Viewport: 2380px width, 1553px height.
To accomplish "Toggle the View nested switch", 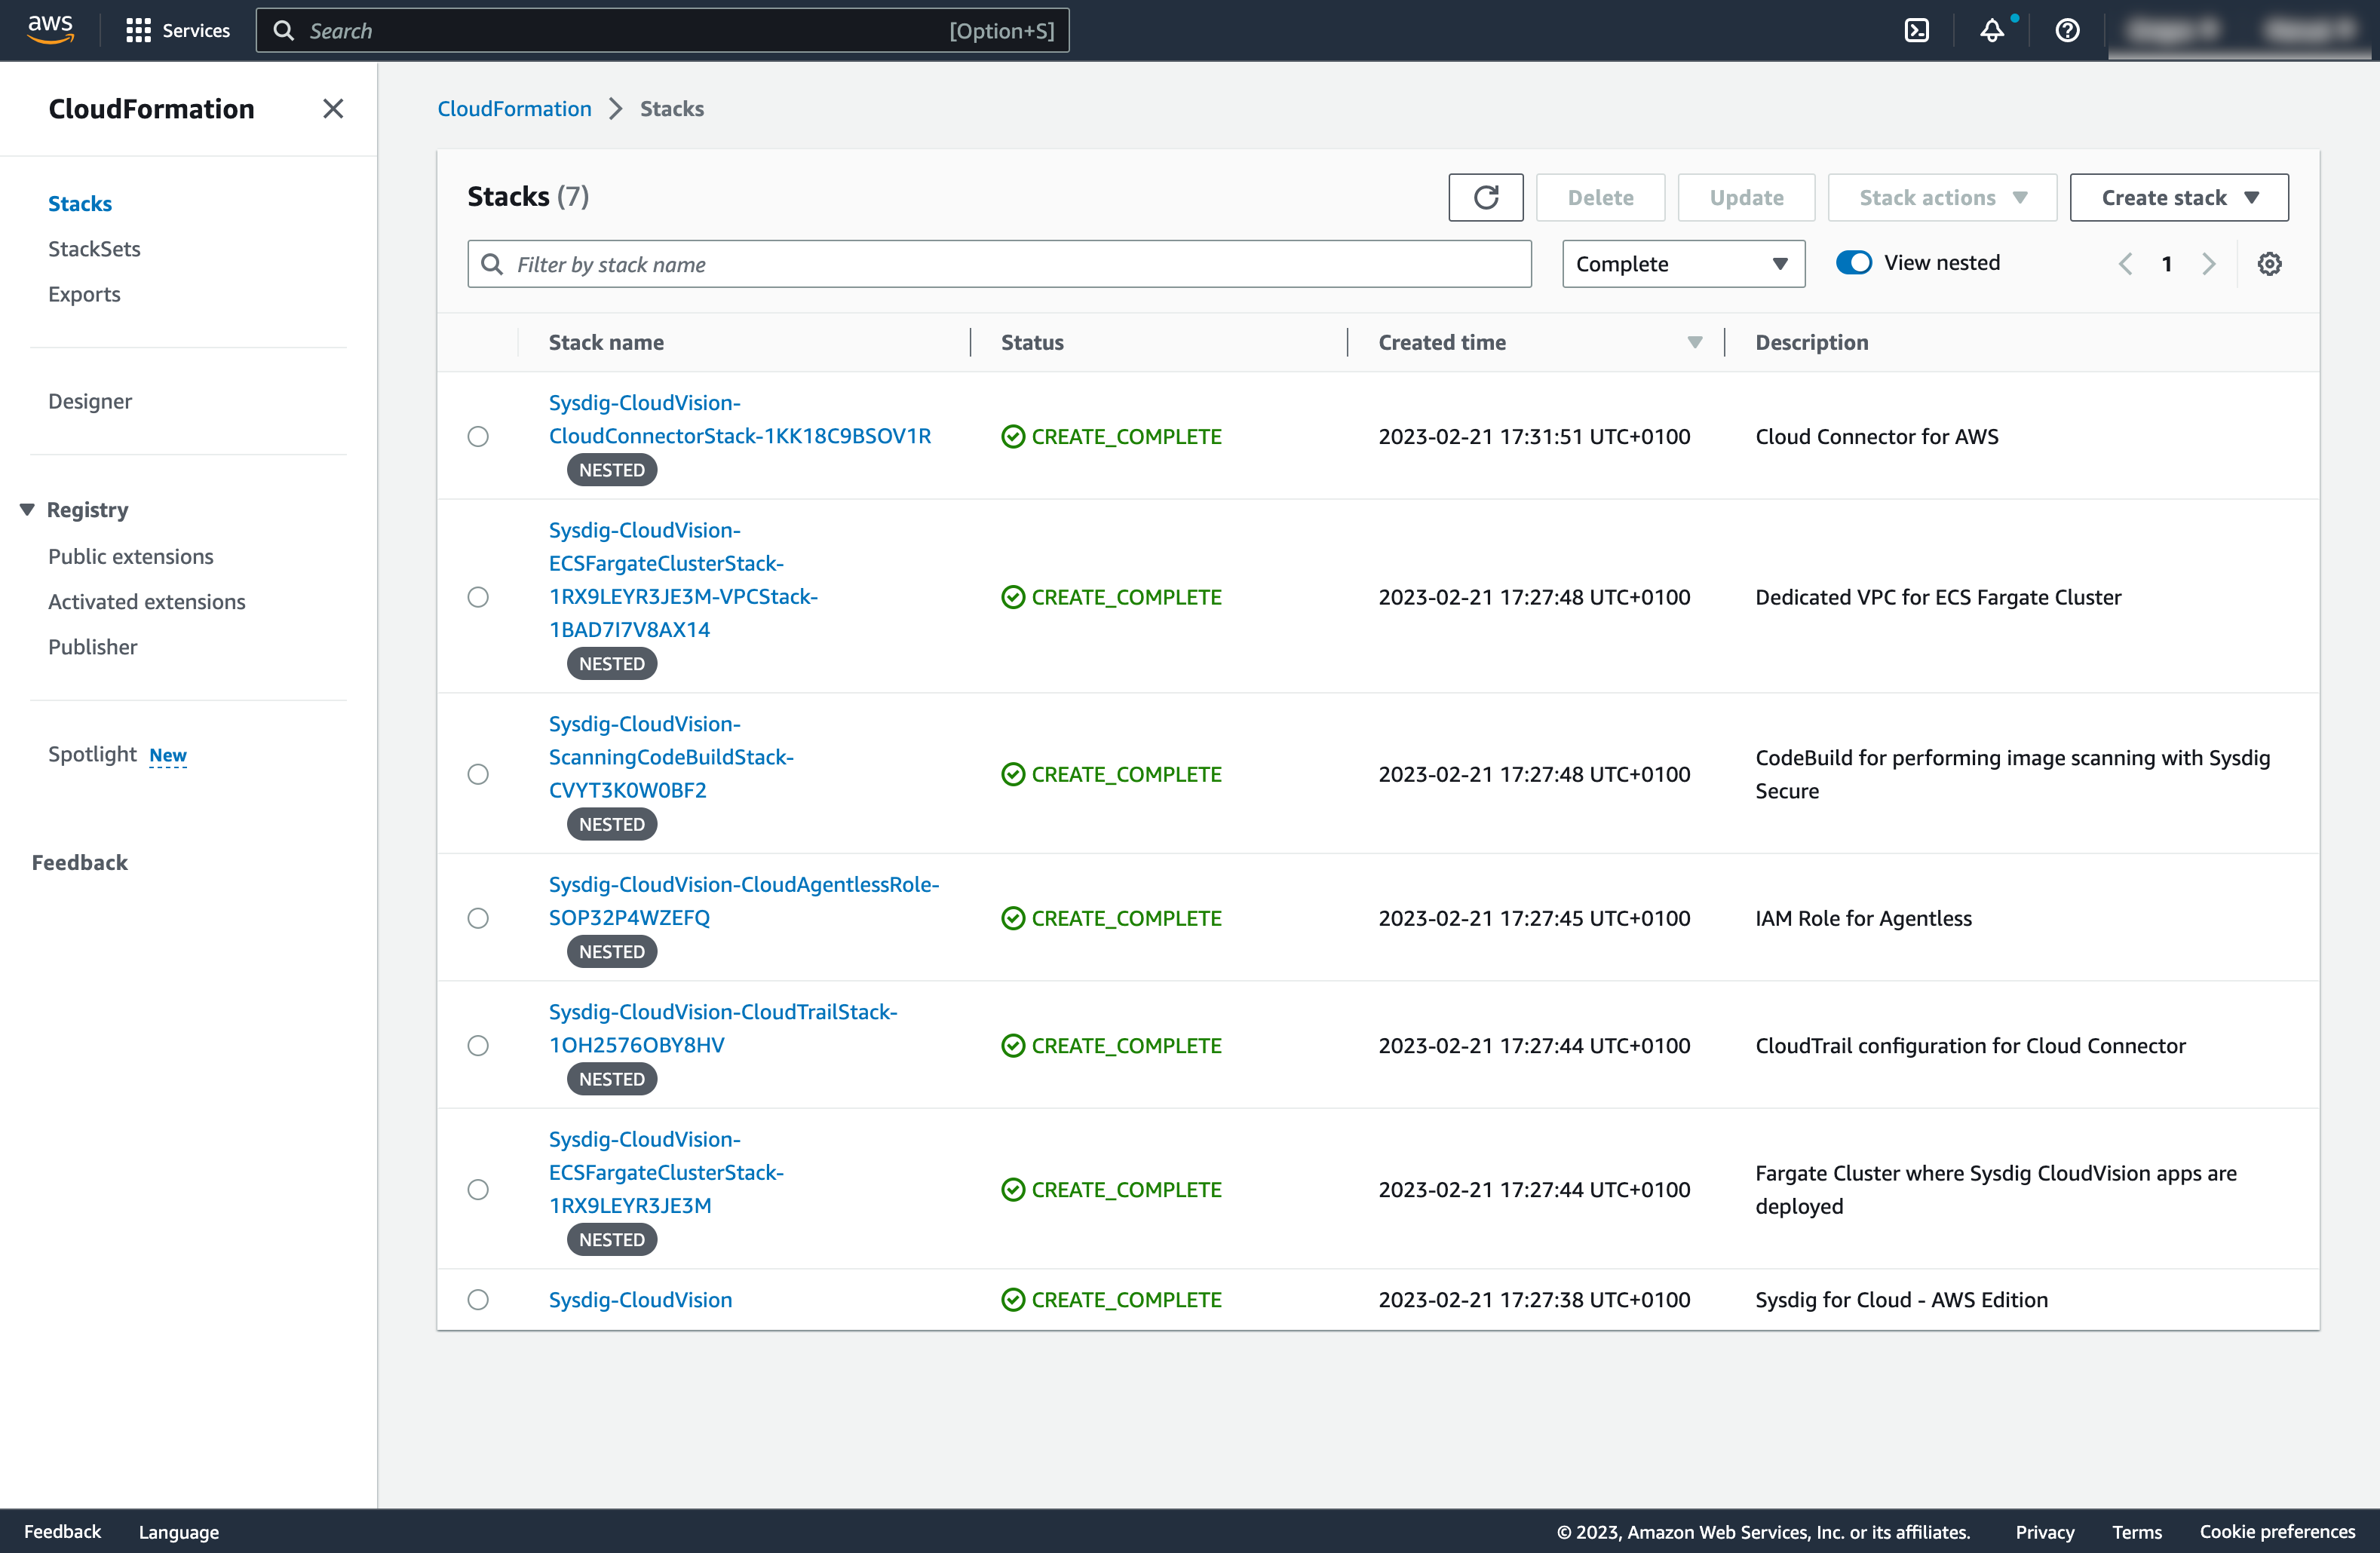I will coord(1854,262).
